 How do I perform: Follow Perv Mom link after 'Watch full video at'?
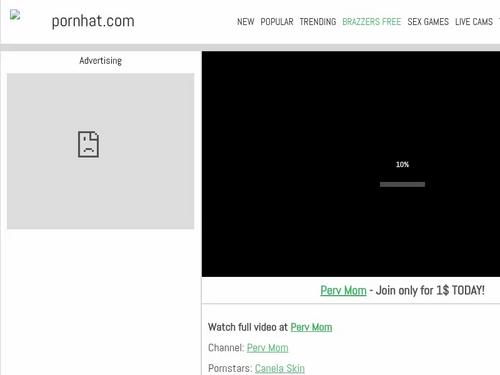(x=311, y=327)
